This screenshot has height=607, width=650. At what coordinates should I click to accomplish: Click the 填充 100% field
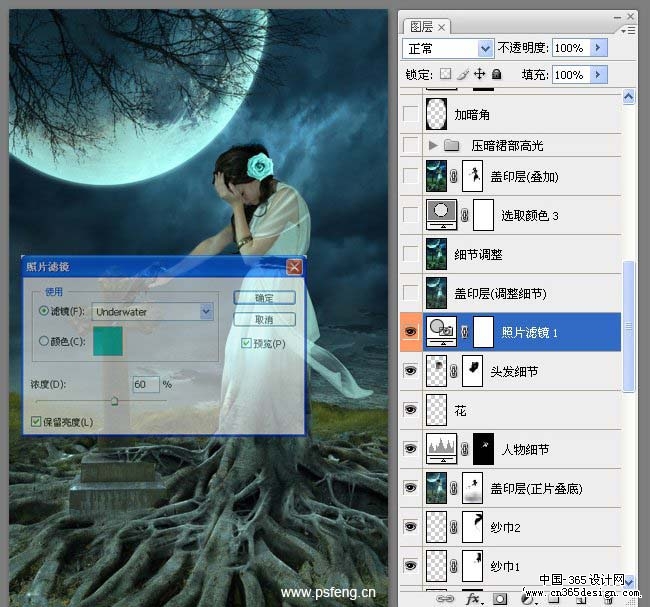pos(572,75)
